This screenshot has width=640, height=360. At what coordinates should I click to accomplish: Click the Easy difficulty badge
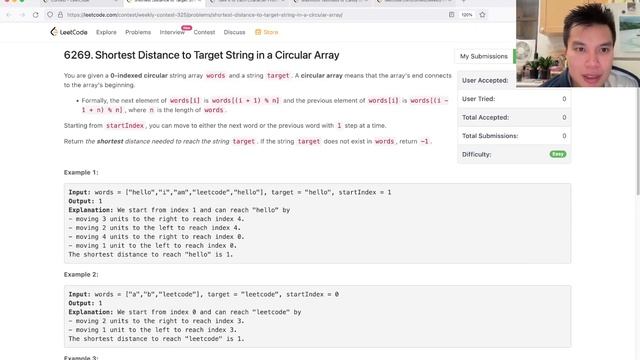tap(558, 154)
